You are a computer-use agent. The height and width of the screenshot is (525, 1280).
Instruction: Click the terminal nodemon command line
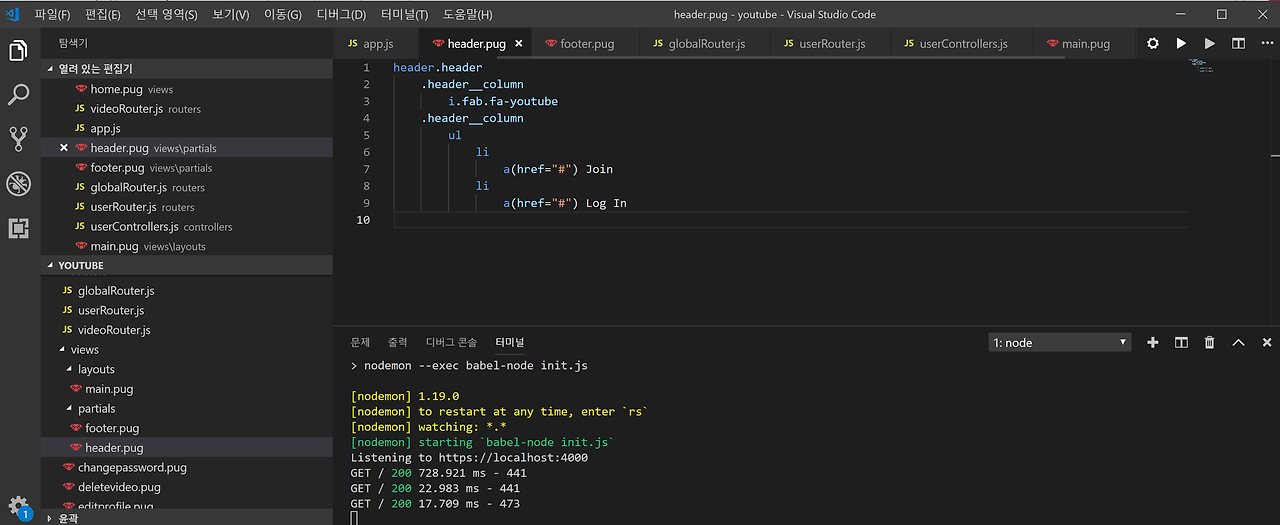(469, 366)
